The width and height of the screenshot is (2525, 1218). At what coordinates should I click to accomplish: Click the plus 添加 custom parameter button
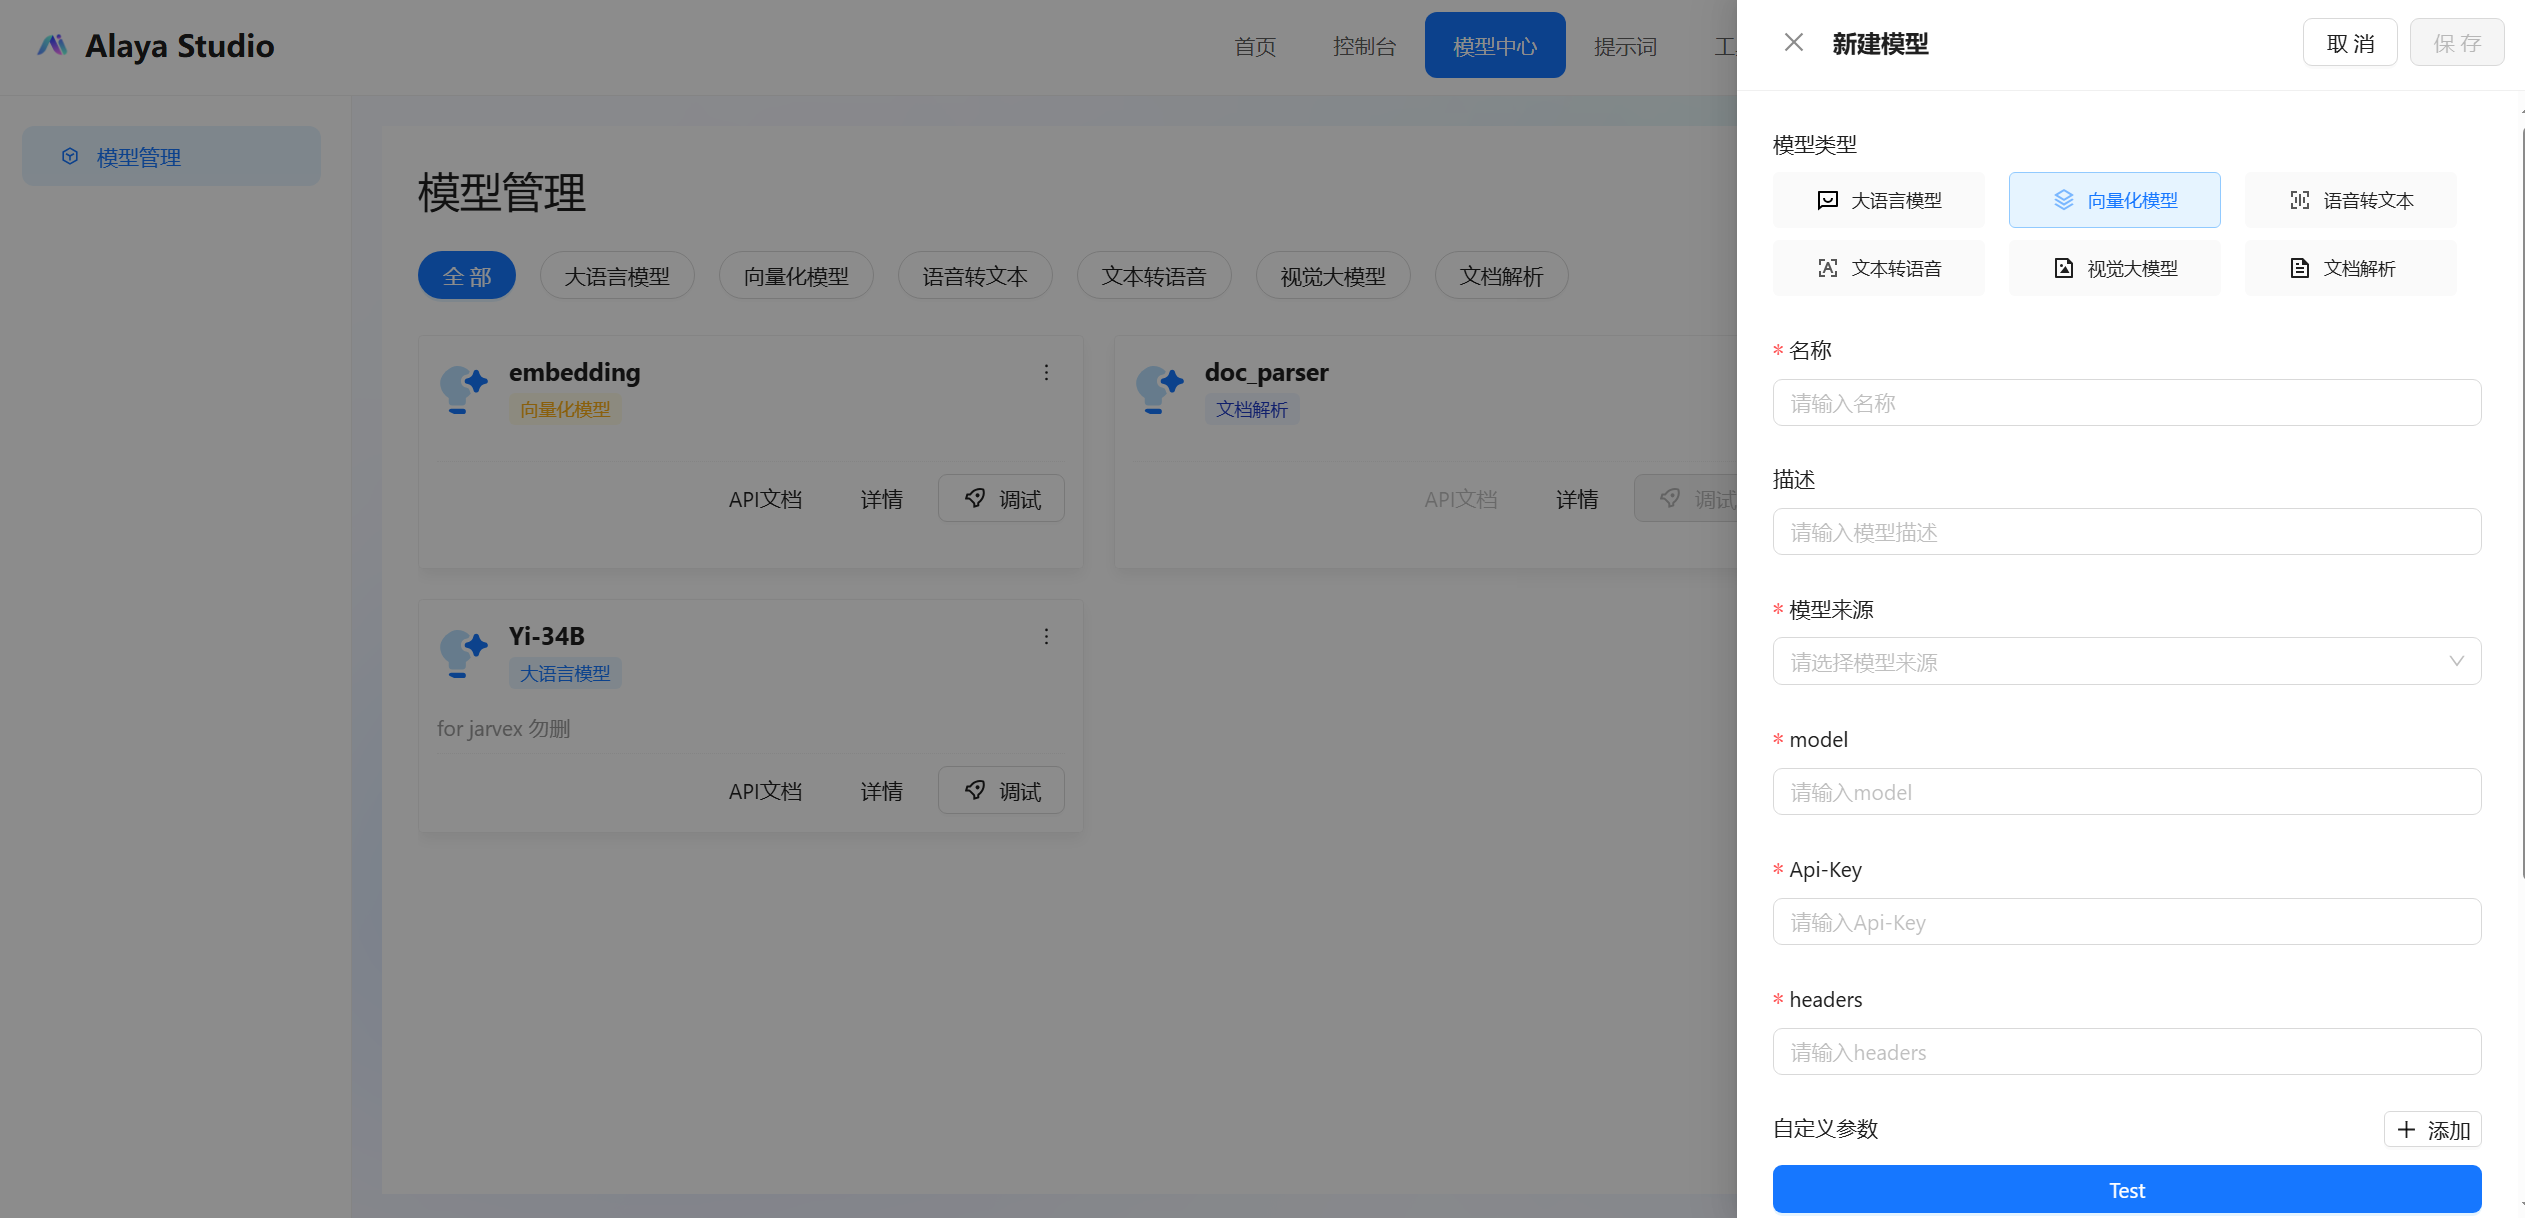2432,1130
